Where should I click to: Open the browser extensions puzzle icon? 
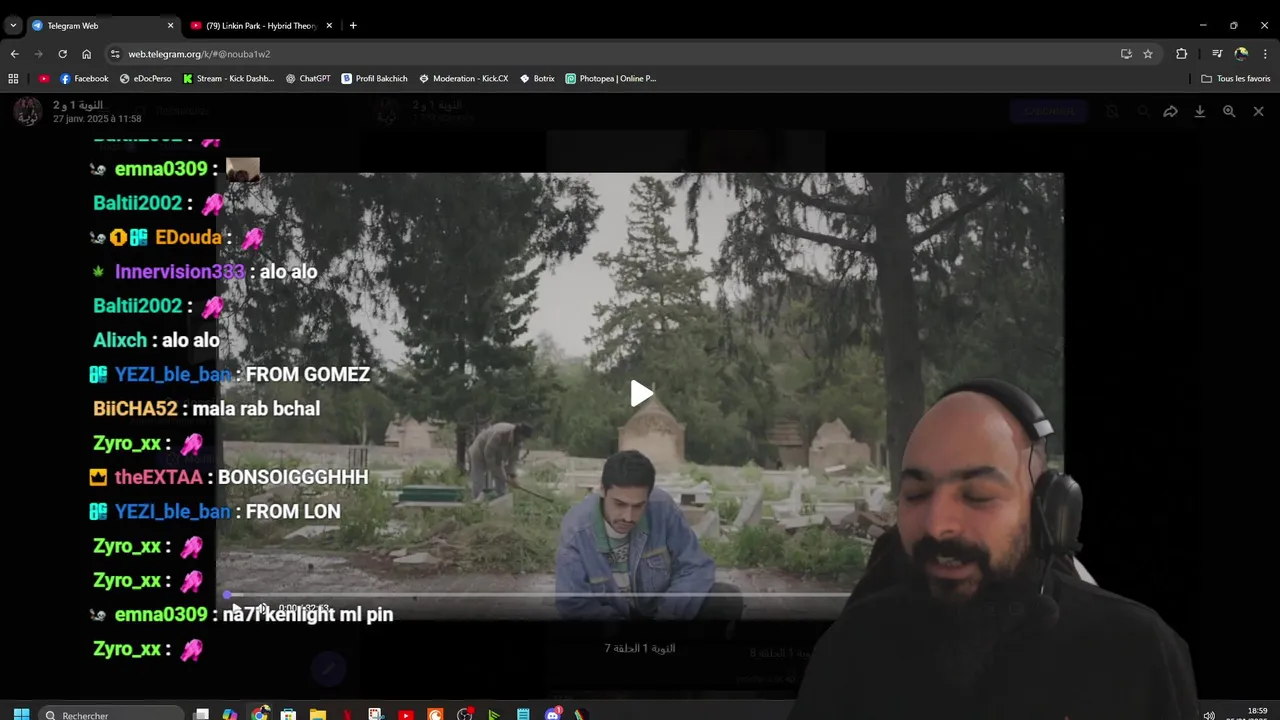click(x=1181, y=54)
